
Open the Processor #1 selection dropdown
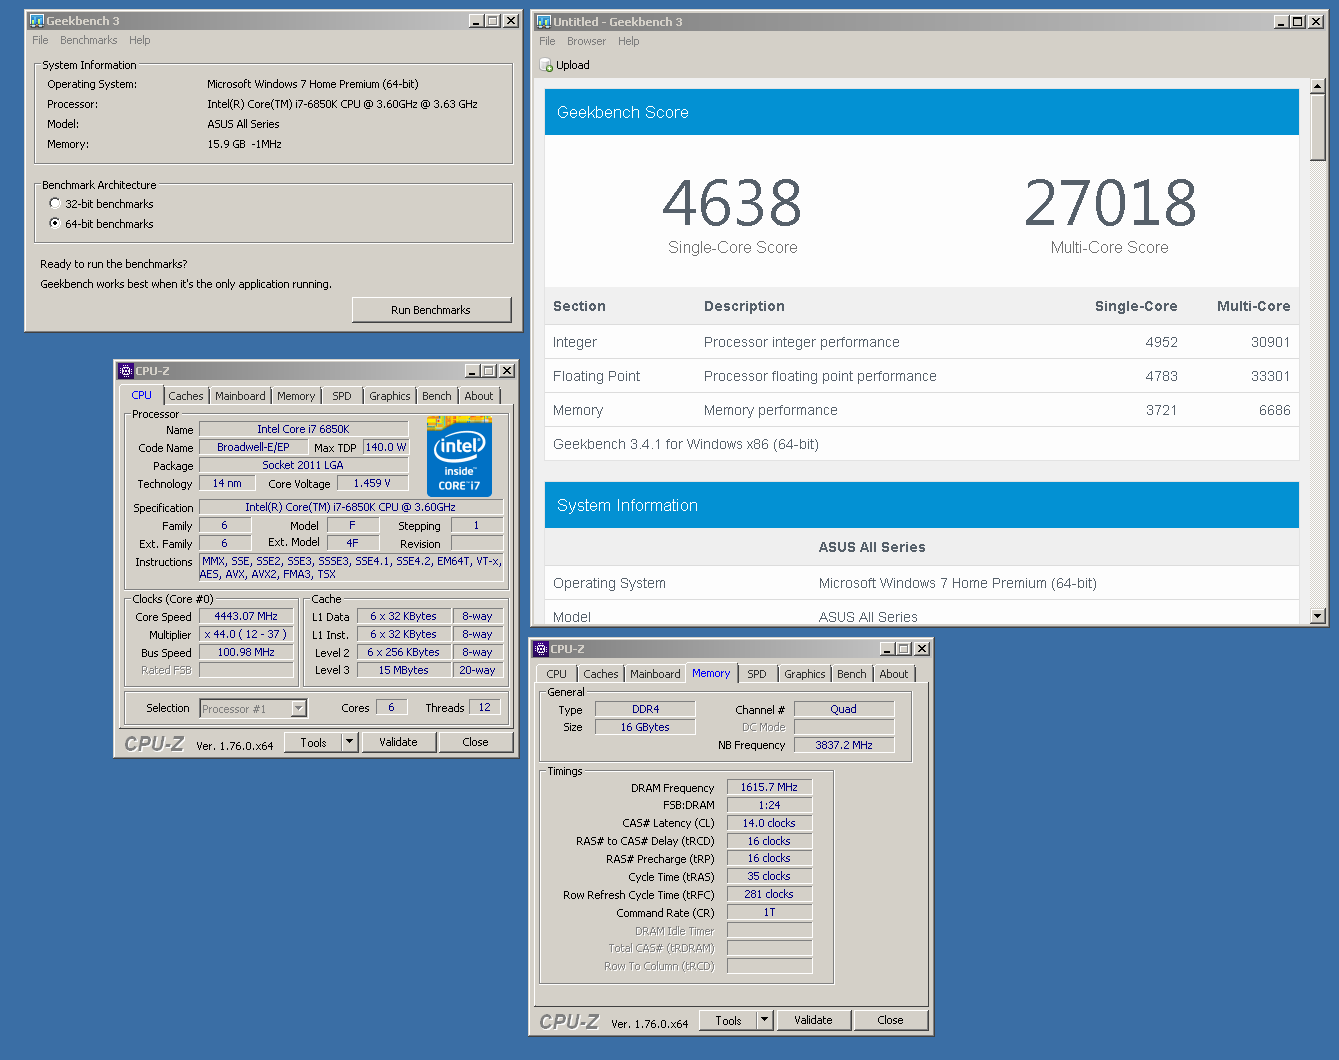298,709
